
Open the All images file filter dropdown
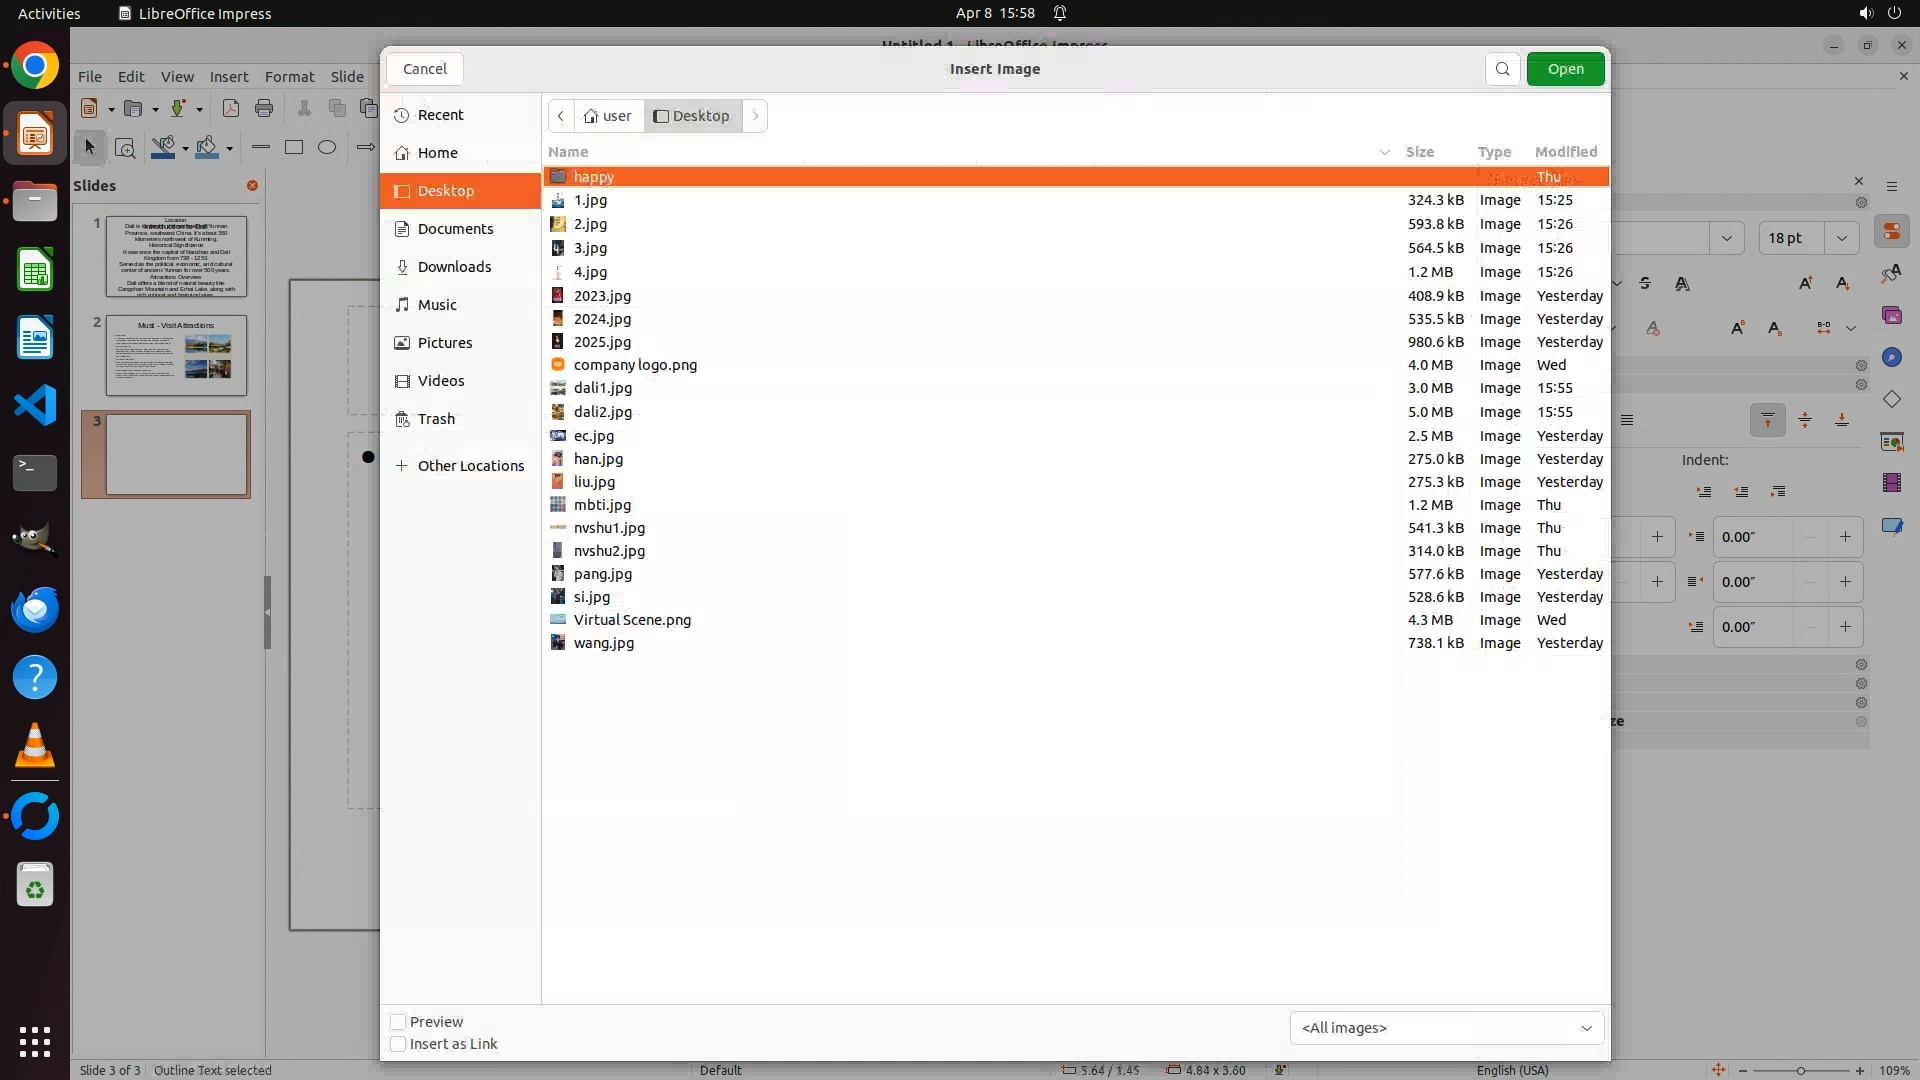[x=1446, y=1027]
